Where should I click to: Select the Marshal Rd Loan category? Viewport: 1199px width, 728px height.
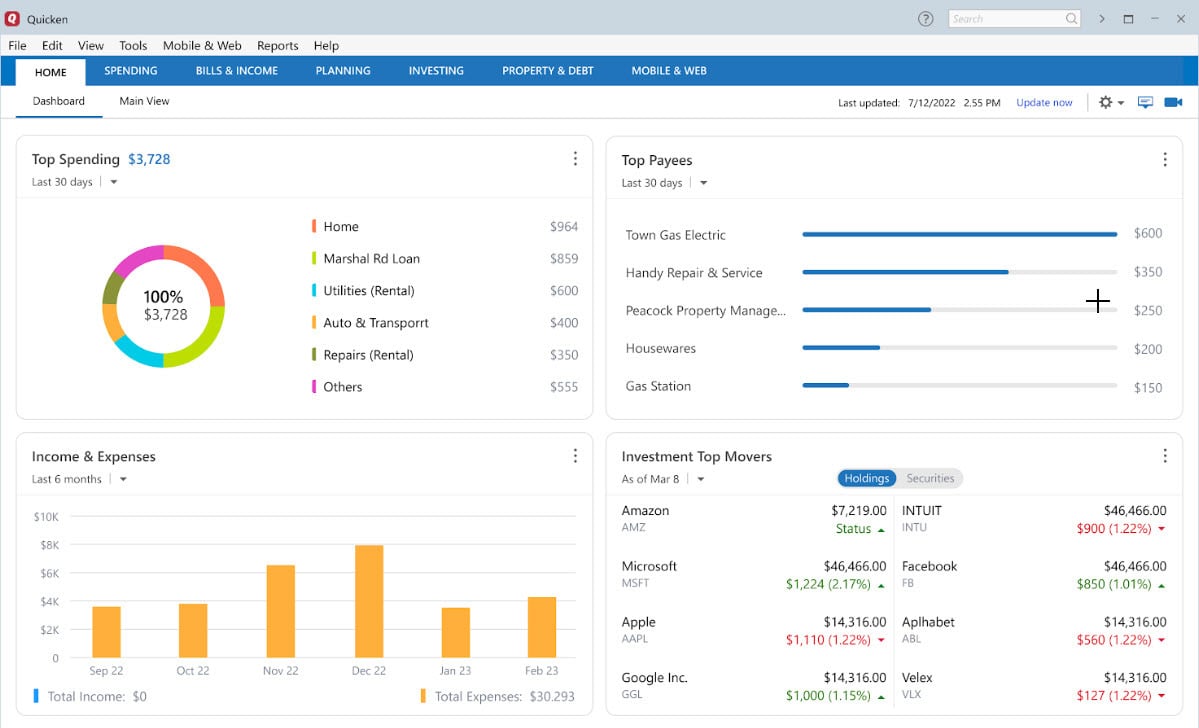coord(372,258)
